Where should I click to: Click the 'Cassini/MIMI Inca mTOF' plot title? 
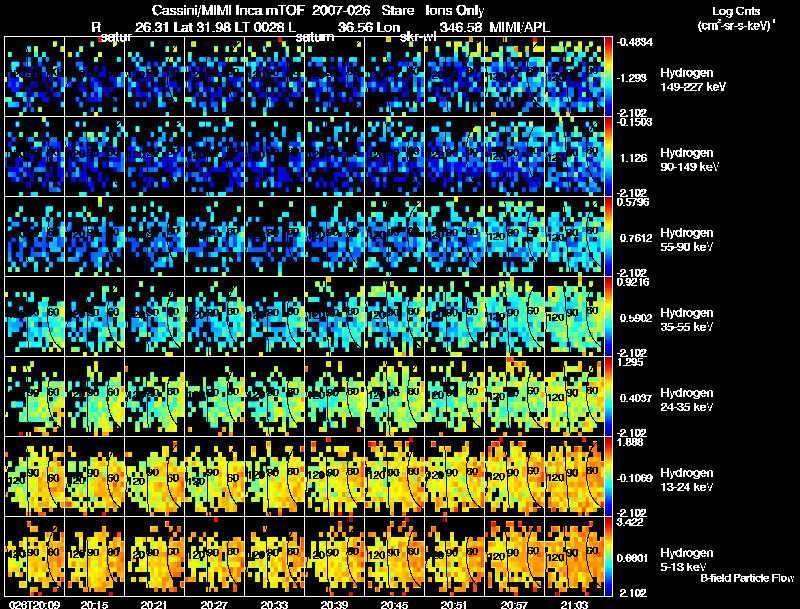[228, 11]
